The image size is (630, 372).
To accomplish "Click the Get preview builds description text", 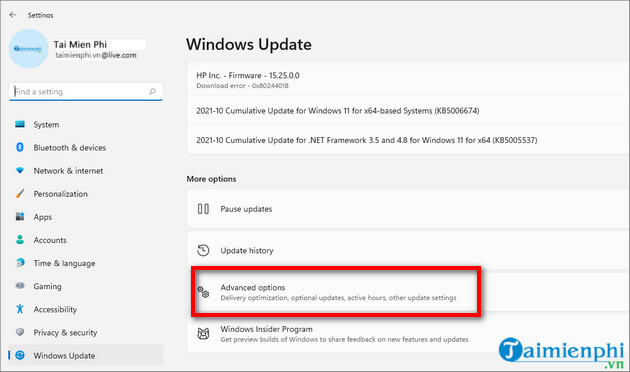I will pyautogui.click(x=344, y=339).
